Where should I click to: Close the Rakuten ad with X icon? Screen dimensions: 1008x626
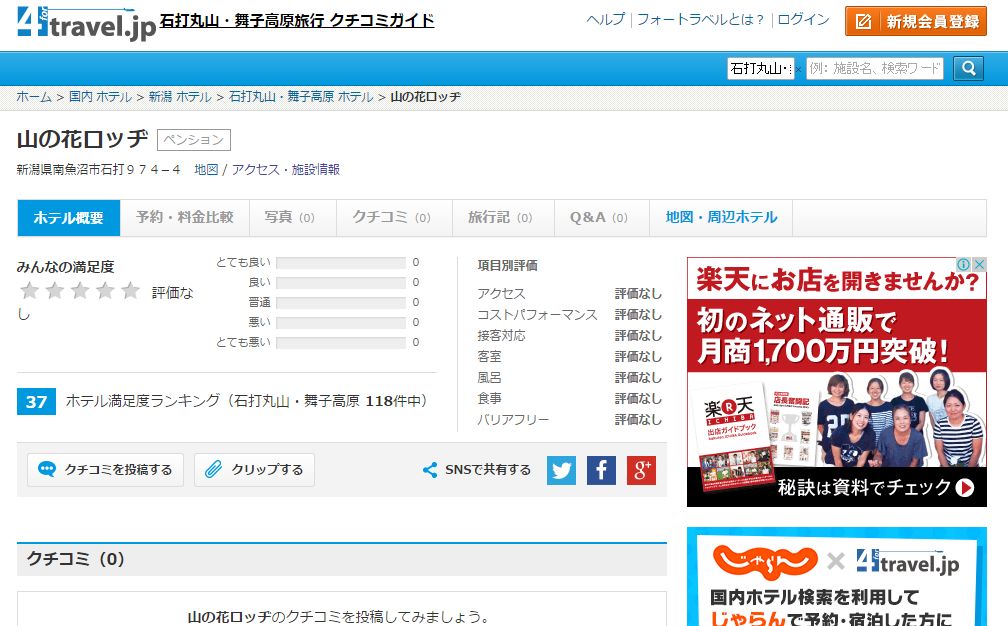pos(979,265)
